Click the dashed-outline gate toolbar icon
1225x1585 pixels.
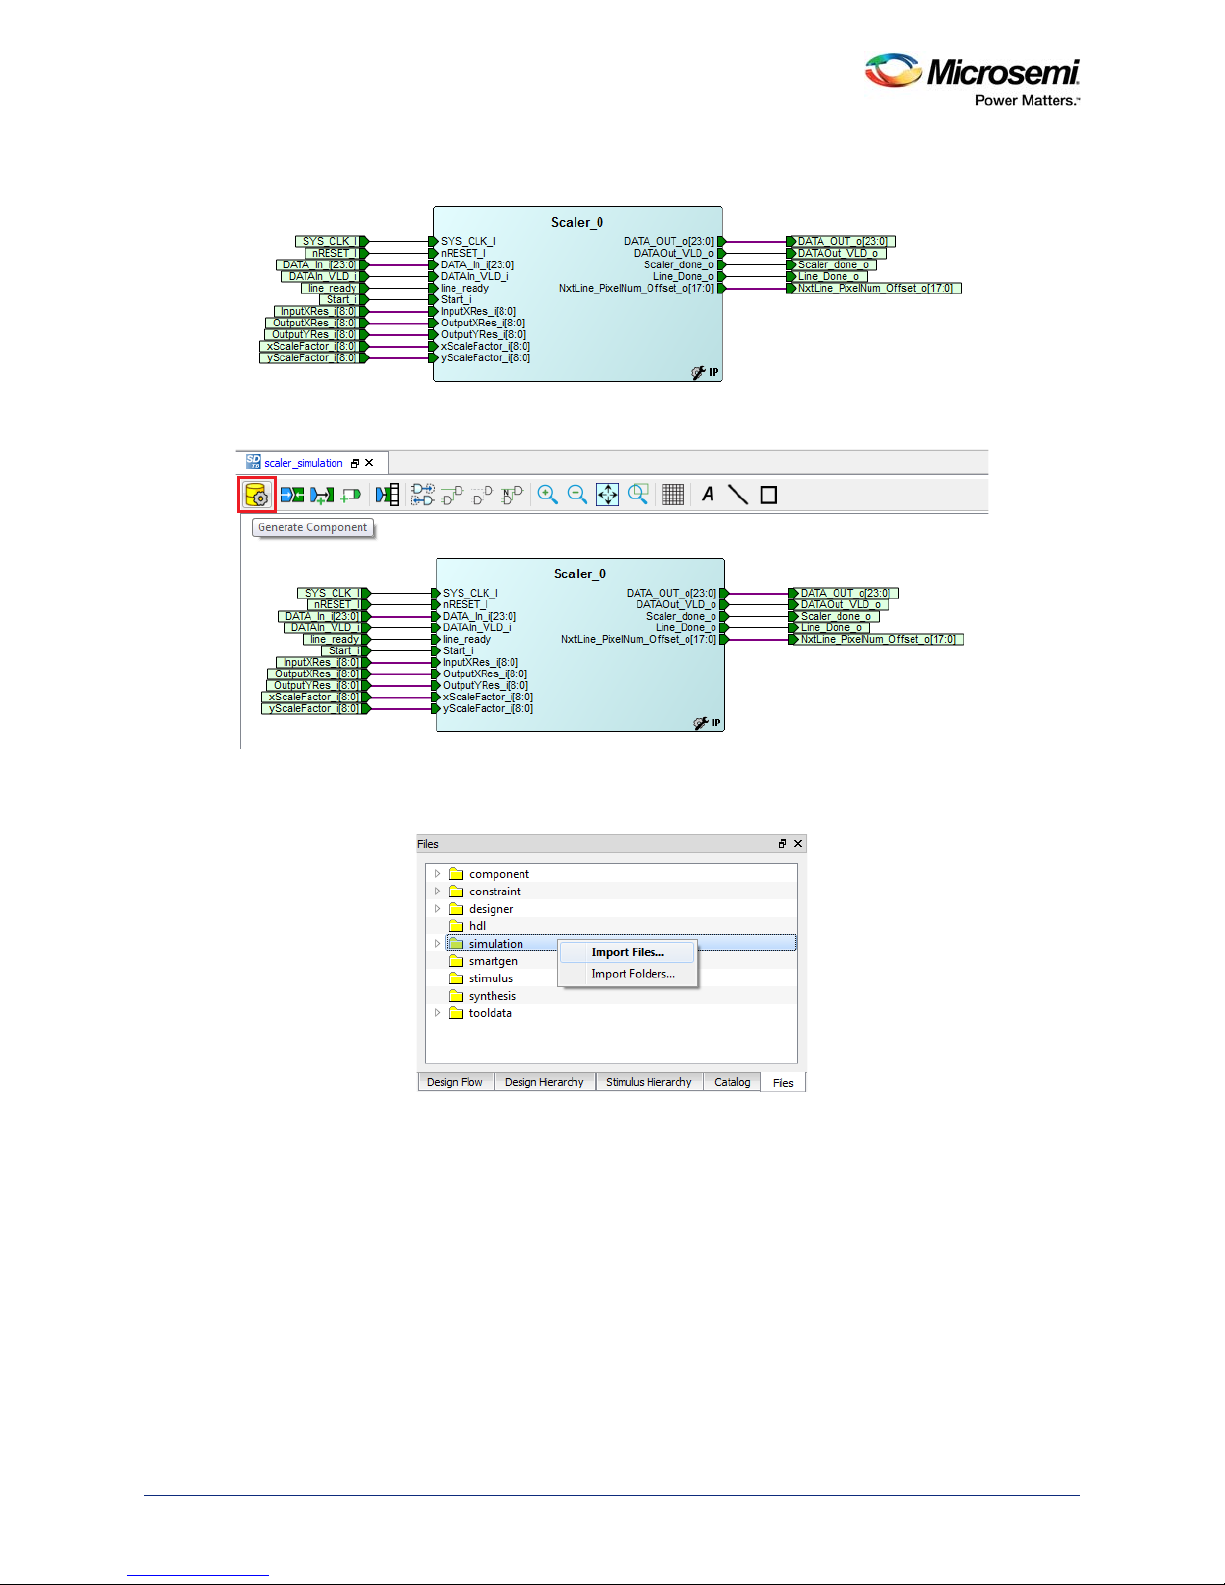coord(482,495)
